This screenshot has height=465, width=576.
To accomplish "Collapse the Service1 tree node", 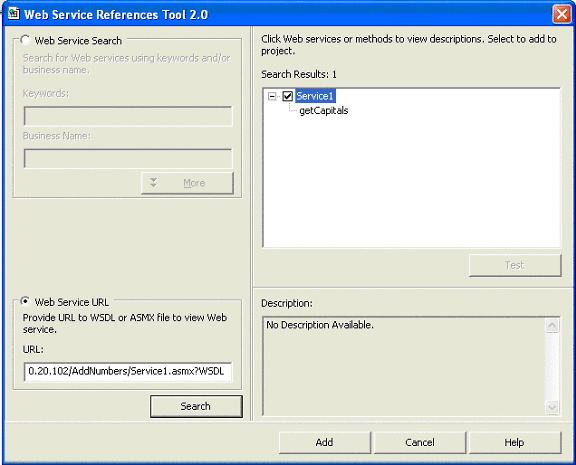I will click(x=272, y=97).
